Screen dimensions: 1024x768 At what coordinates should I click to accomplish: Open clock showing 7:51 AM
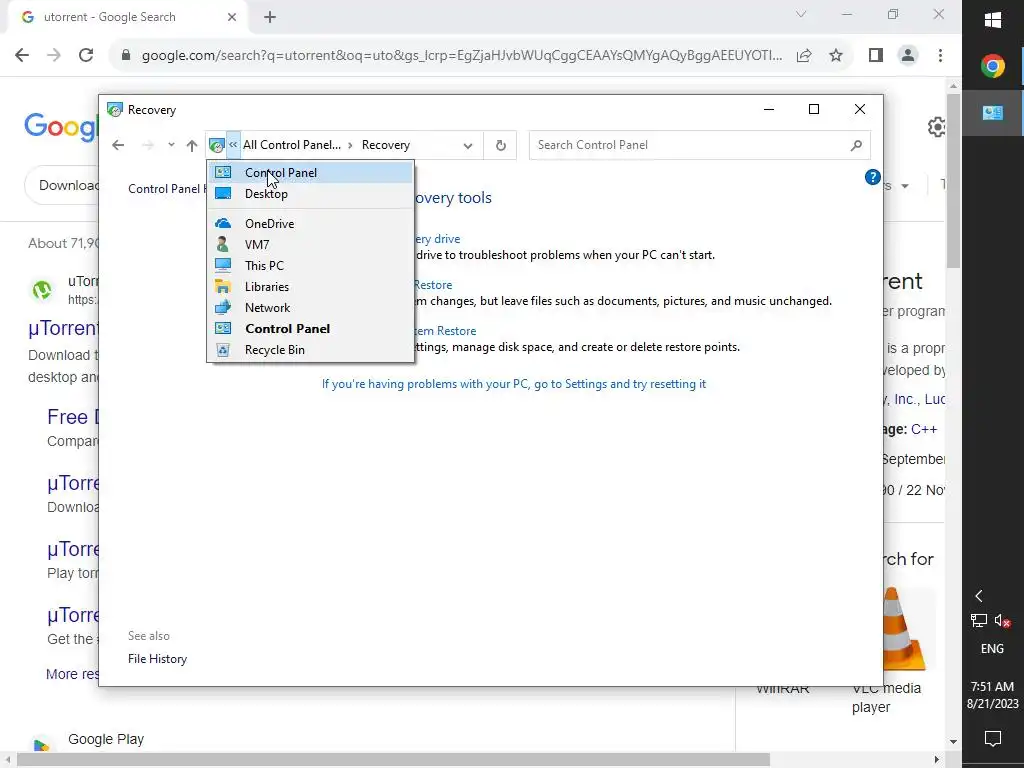993,695
